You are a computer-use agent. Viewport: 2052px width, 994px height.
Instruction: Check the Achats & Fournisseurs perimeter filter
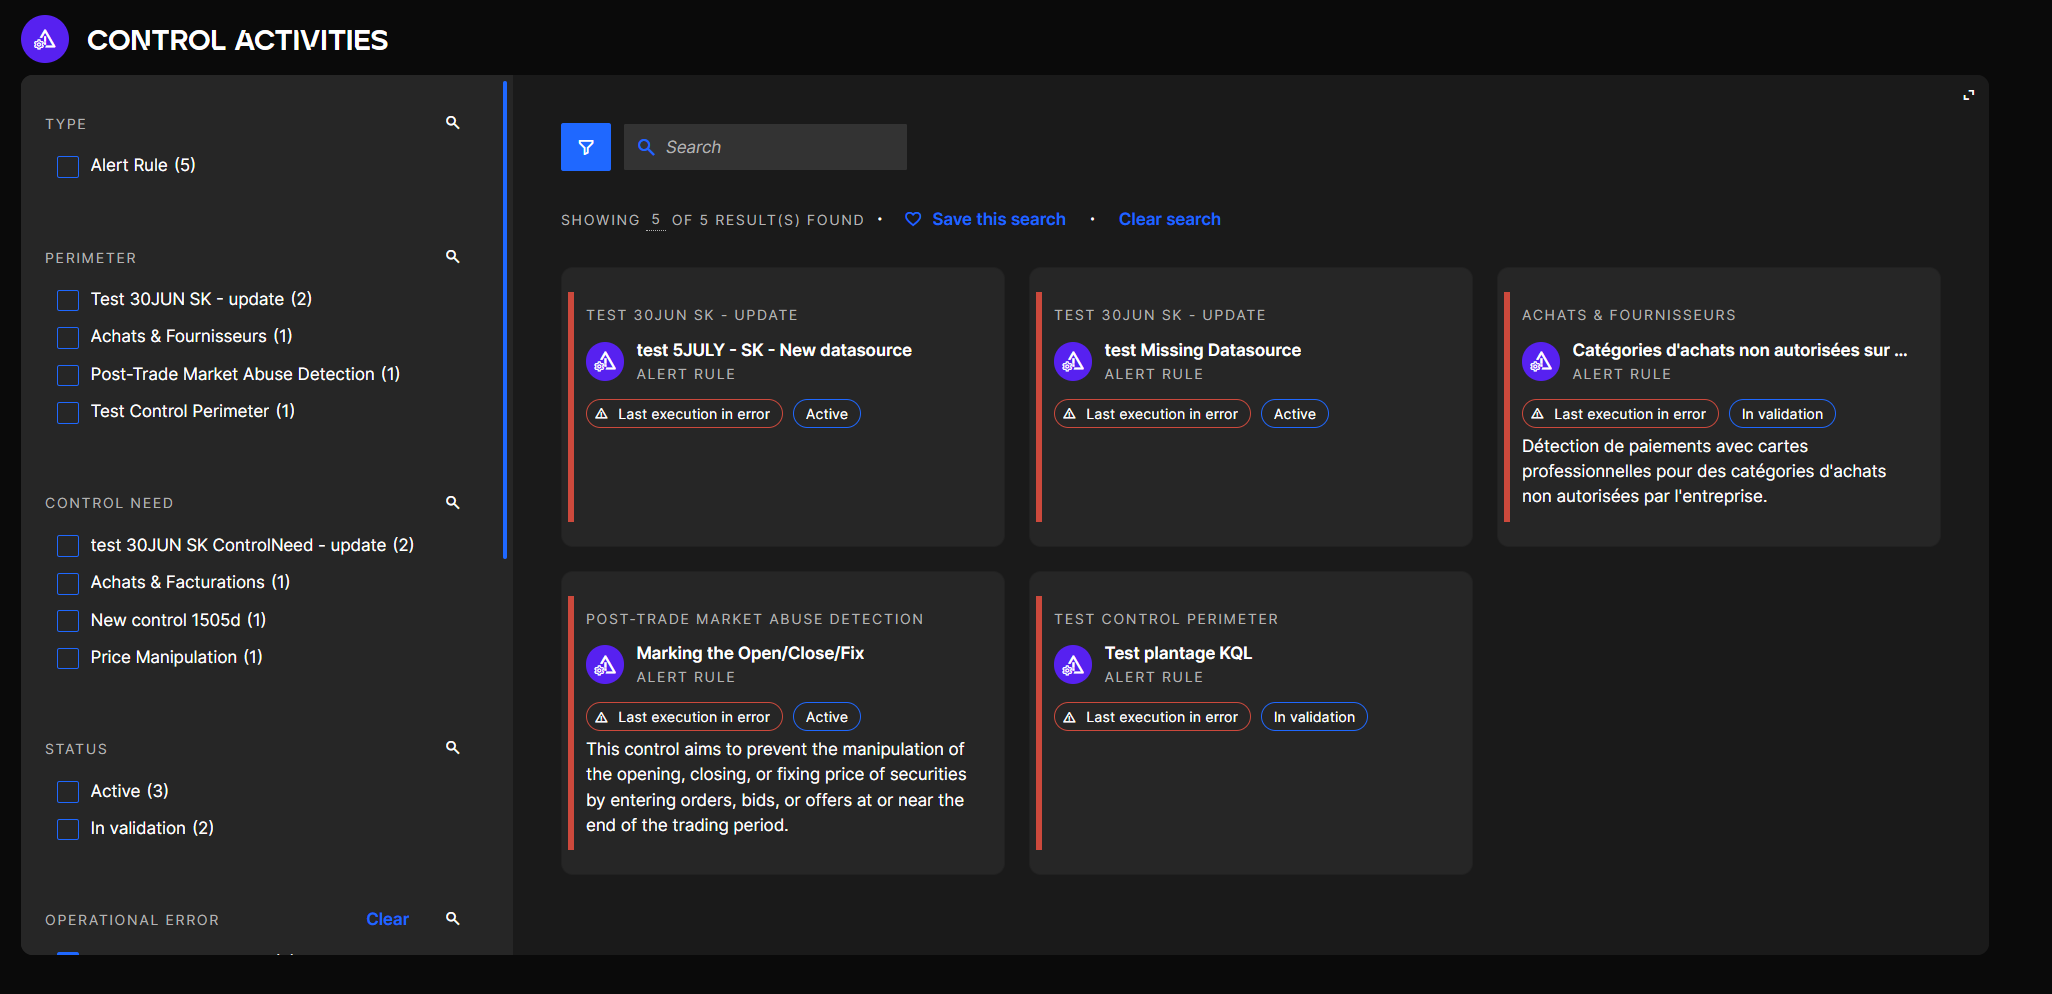point(68,337)
